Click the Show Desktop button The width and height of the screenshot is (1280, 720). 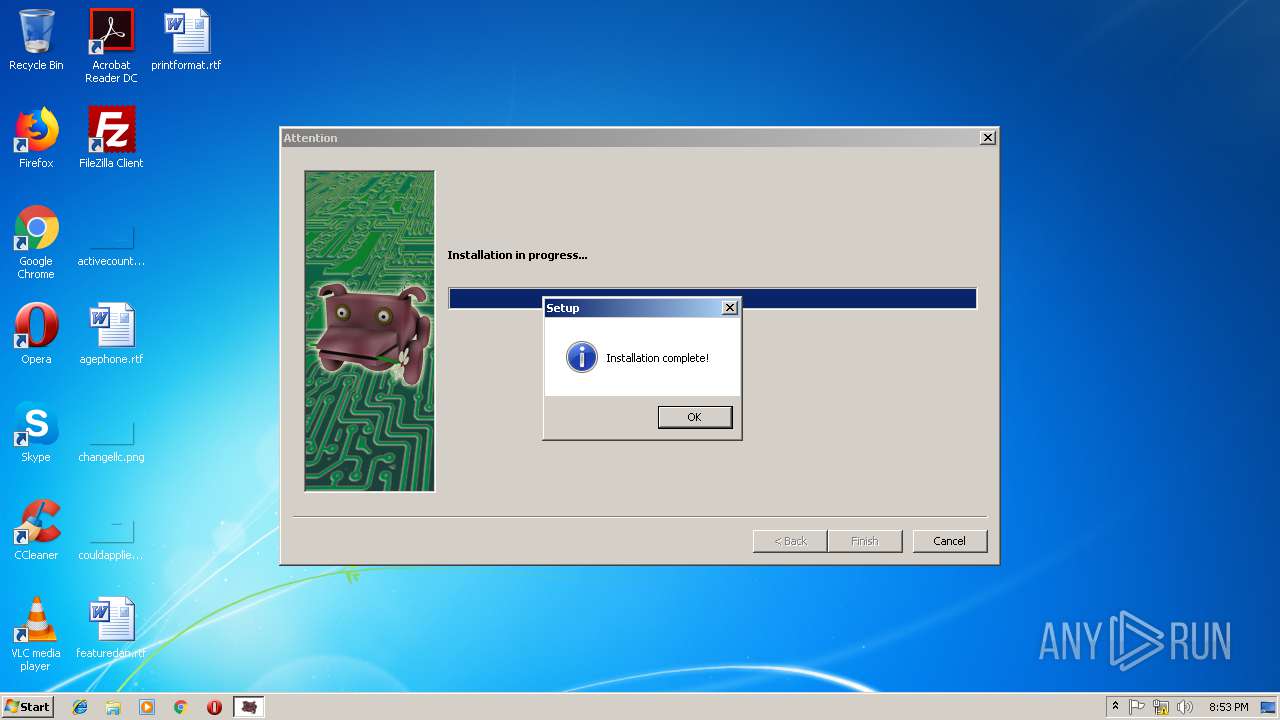1270,707
